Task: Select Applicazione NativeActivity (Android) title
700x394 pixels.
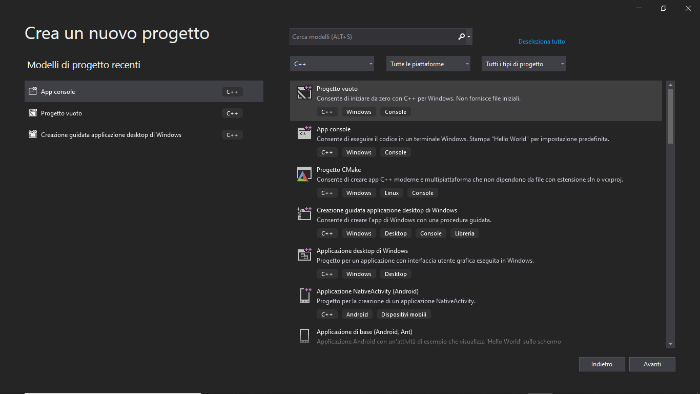Action: pos(367,291)
